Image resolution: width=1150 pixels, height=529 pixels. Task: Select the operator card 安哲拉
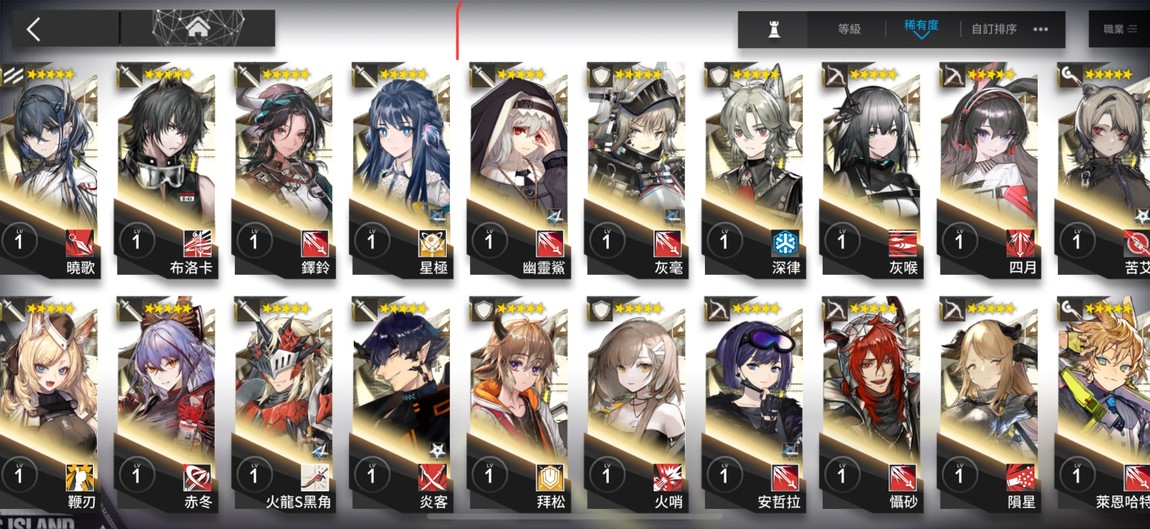click(x=753, y=405)
